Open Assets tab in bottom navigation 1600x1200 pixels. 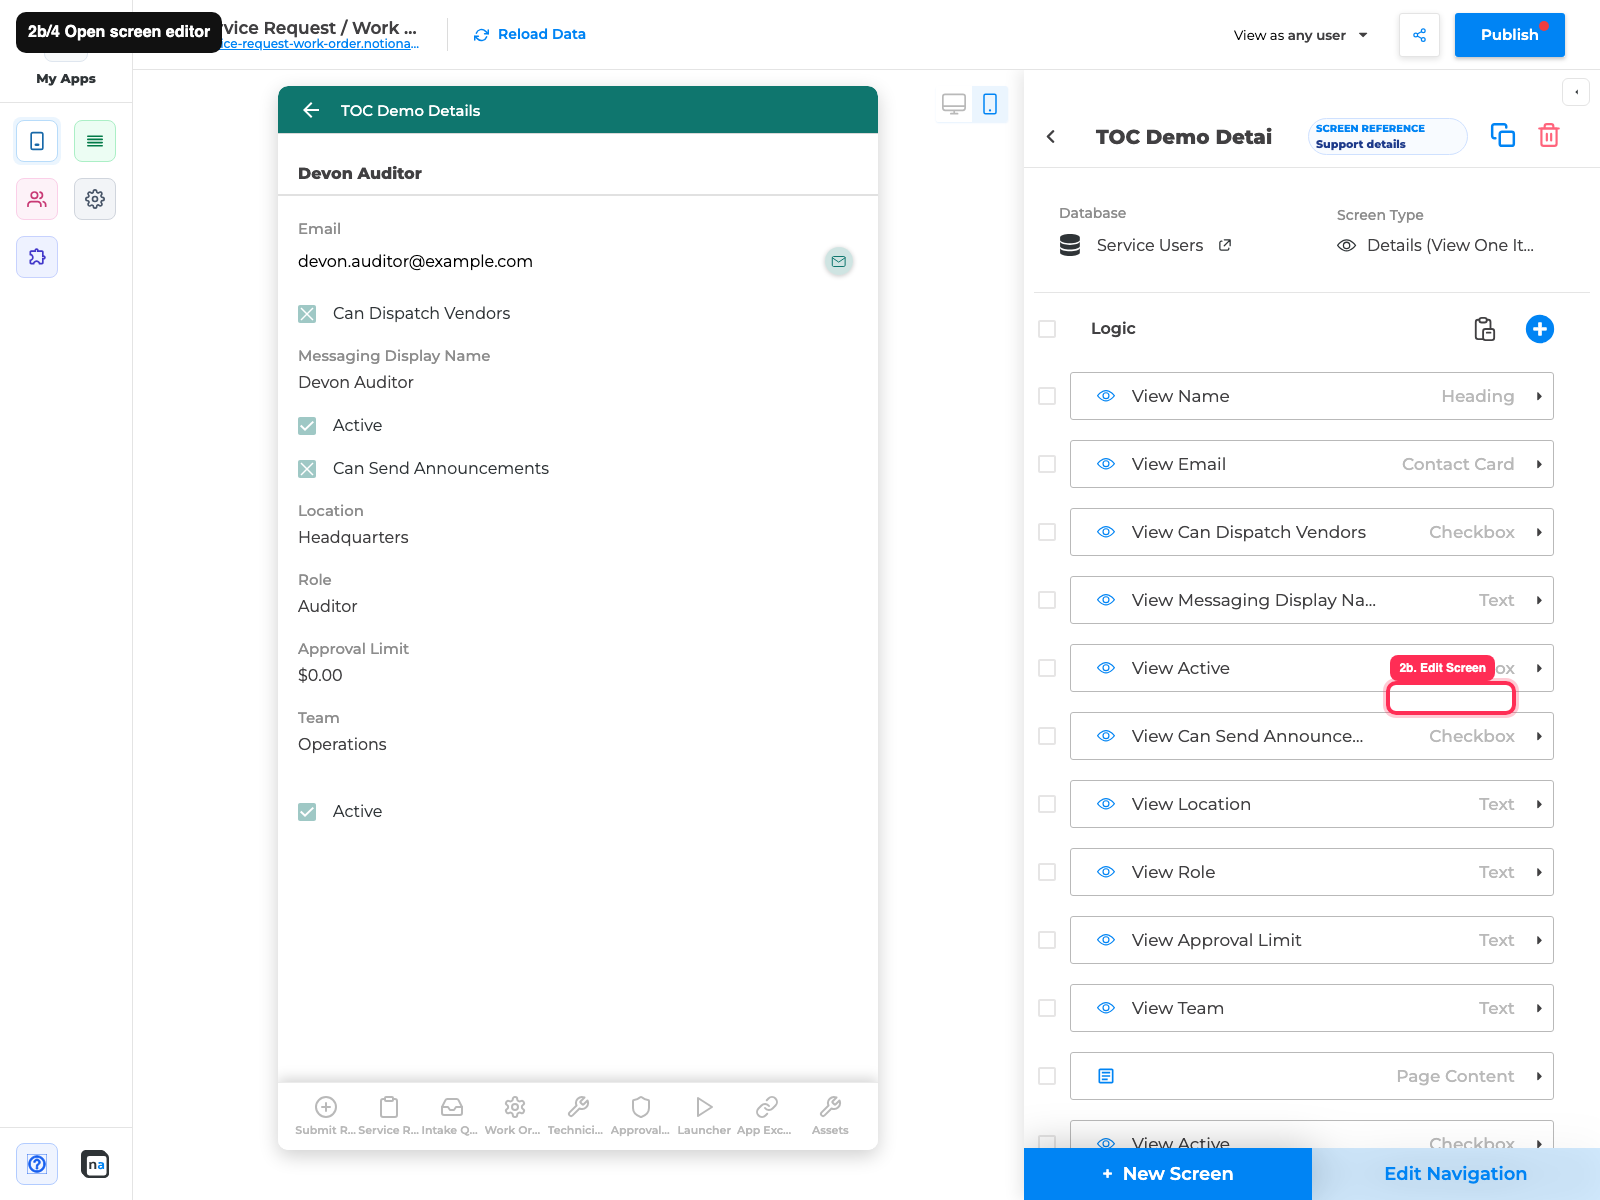click(x=830, y=1116)
